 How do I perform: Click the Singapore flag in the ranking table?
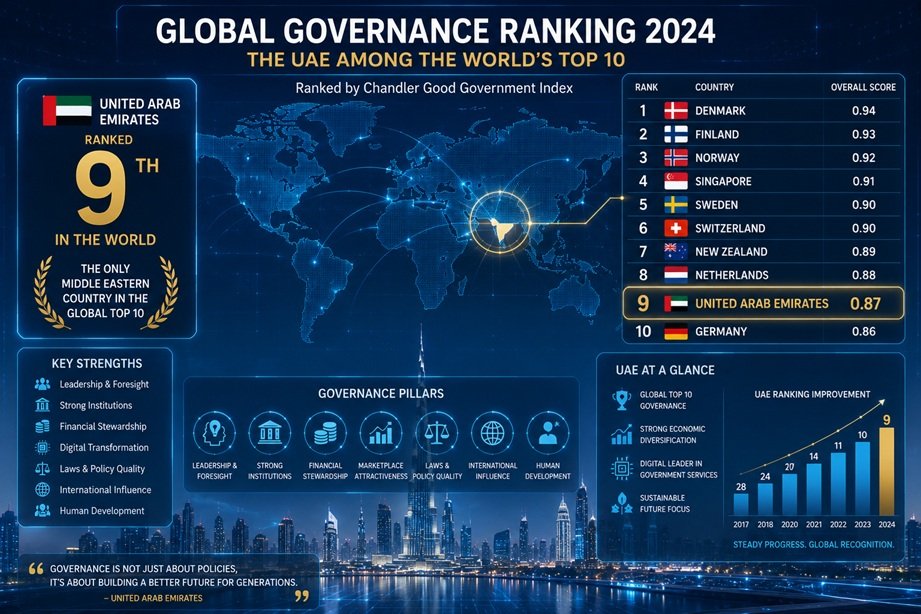point(675,181)
